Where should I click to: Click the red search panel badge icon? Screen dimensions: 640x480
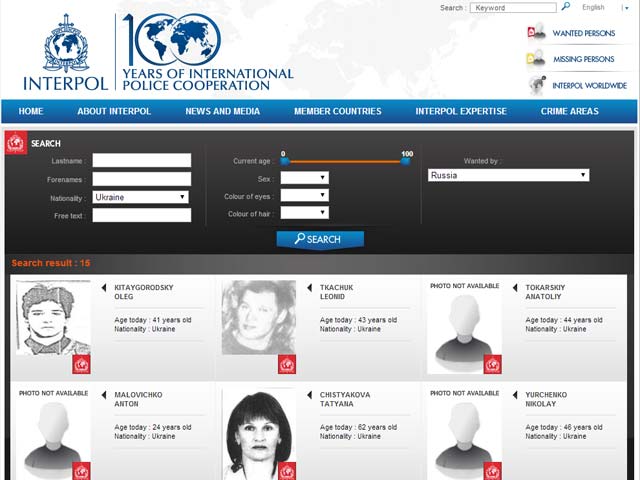[16, 143]
